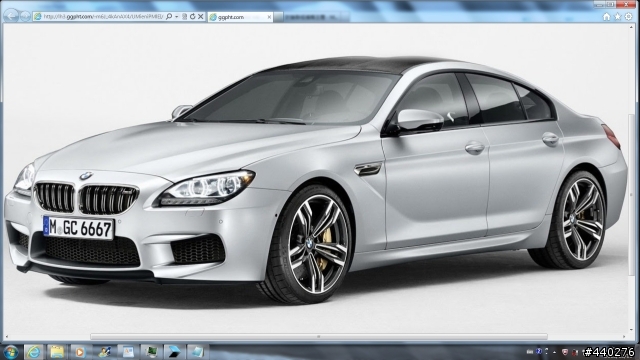Click the blue arrow-shaped taskbar icon
This screenshot has height=360, width=640.
click(174, 352)
